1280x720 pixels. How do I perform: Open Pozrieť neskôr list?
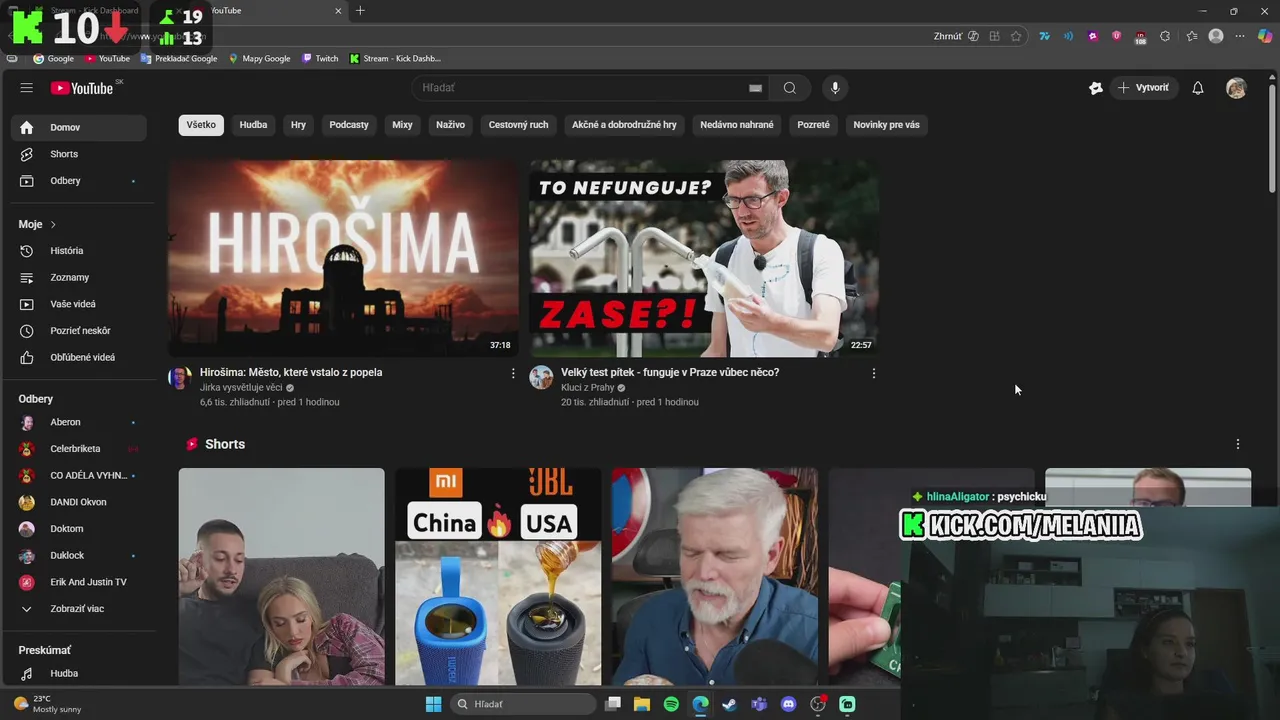[79, 331]
